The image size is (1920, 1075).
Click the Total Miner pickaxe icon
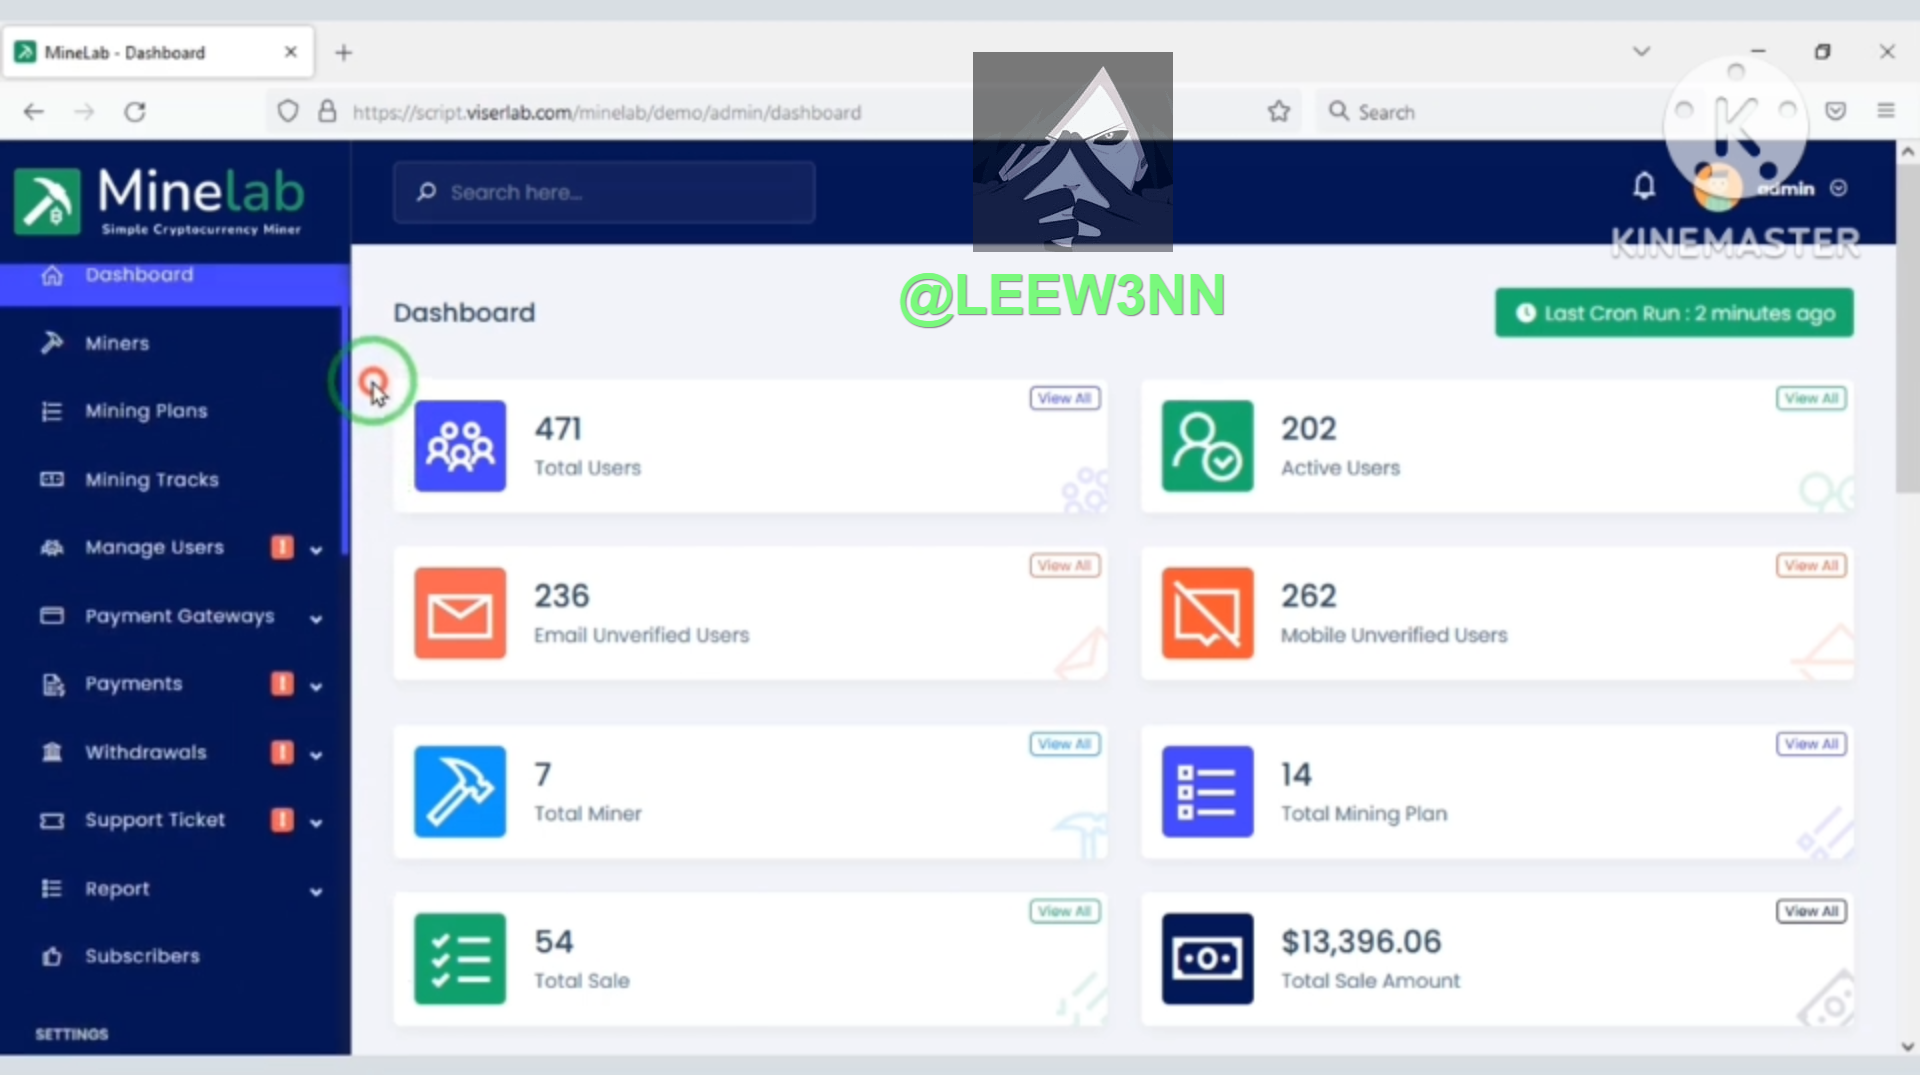pyautogui.click(x=460, y=791)
